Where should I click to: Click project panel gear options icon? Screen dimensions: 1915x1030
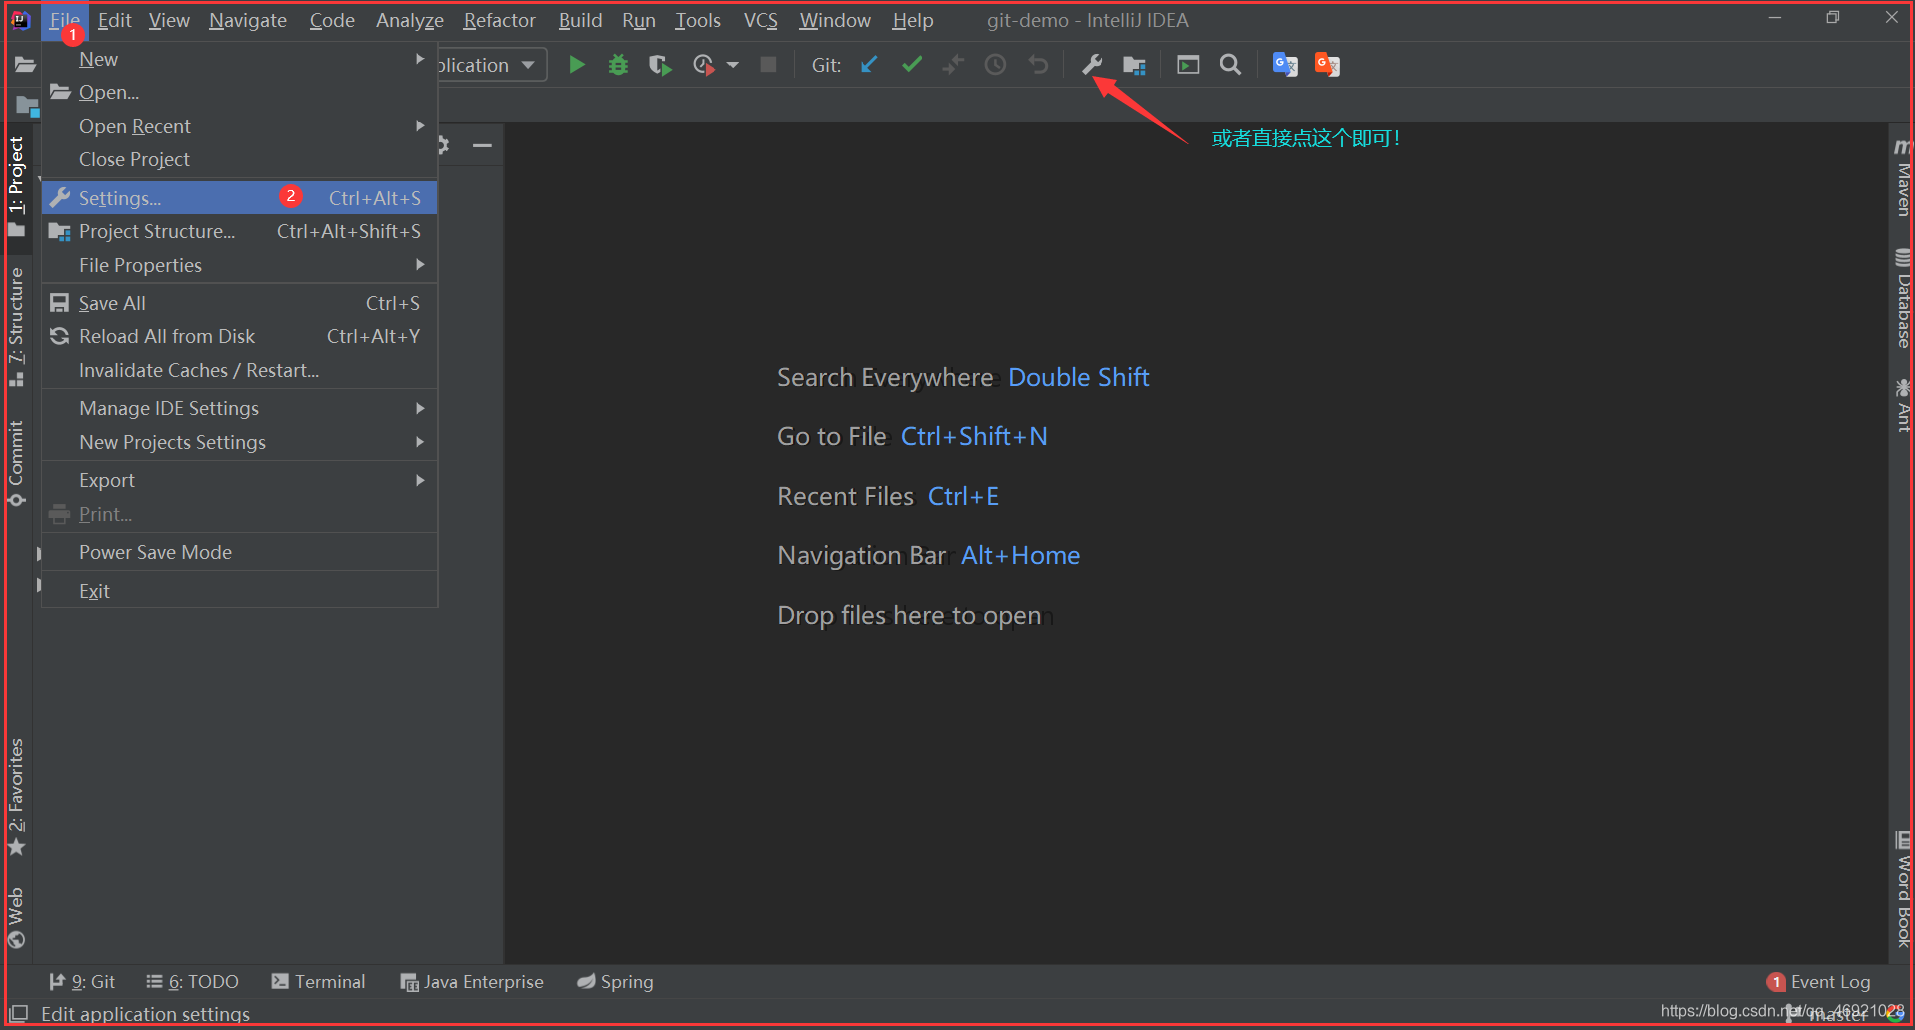[443, 145]
